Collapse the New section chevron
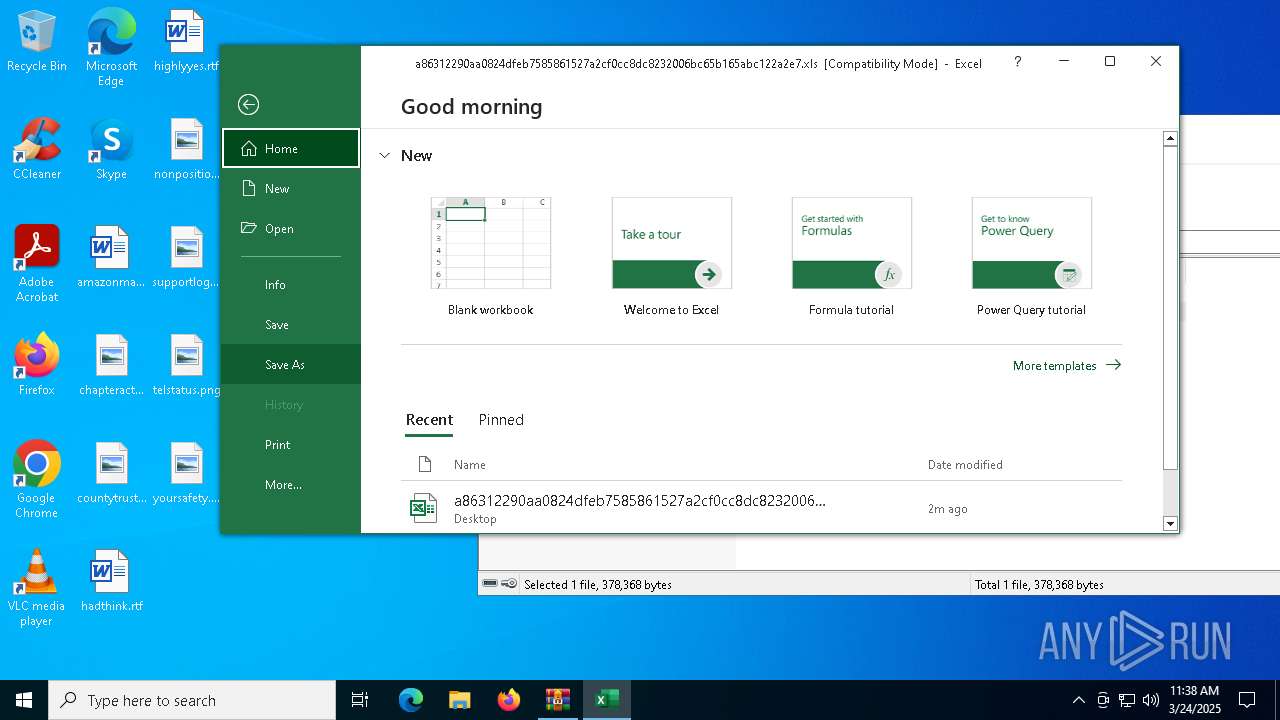 (385, 156)
